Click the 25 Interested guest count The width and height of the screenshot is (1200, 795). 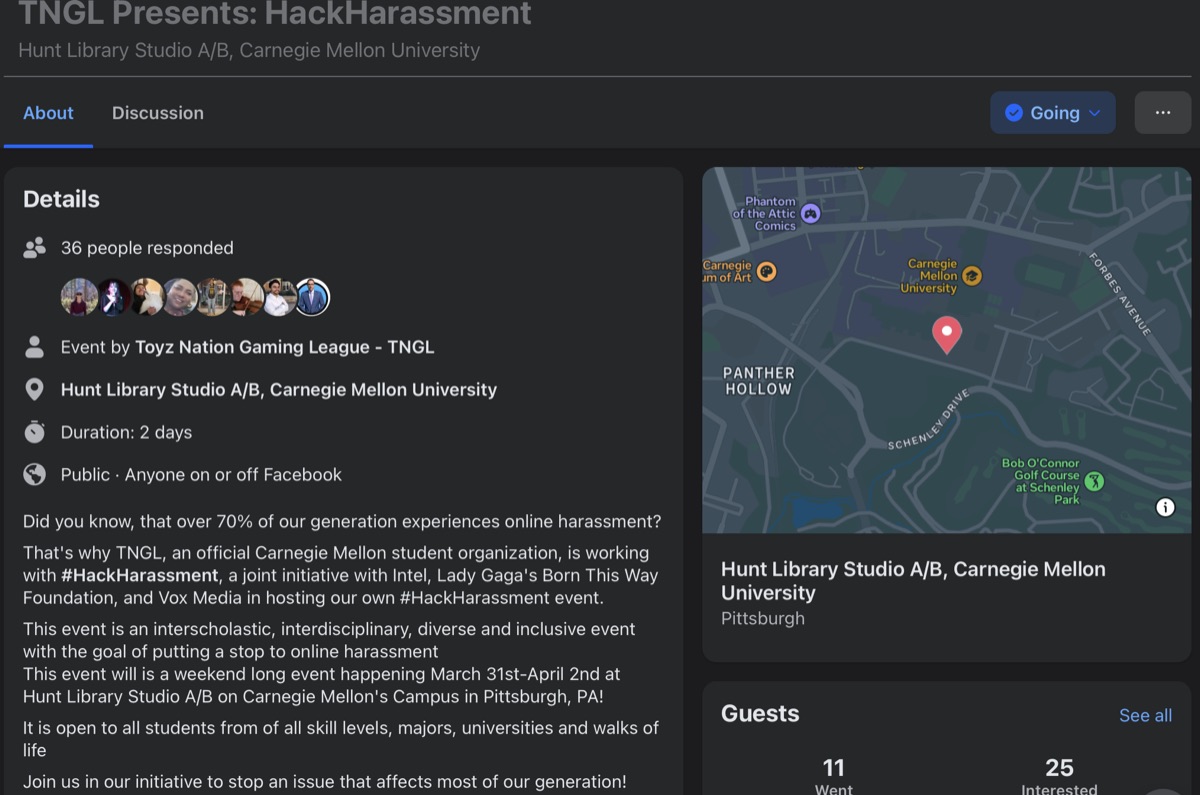point(1059,778)
